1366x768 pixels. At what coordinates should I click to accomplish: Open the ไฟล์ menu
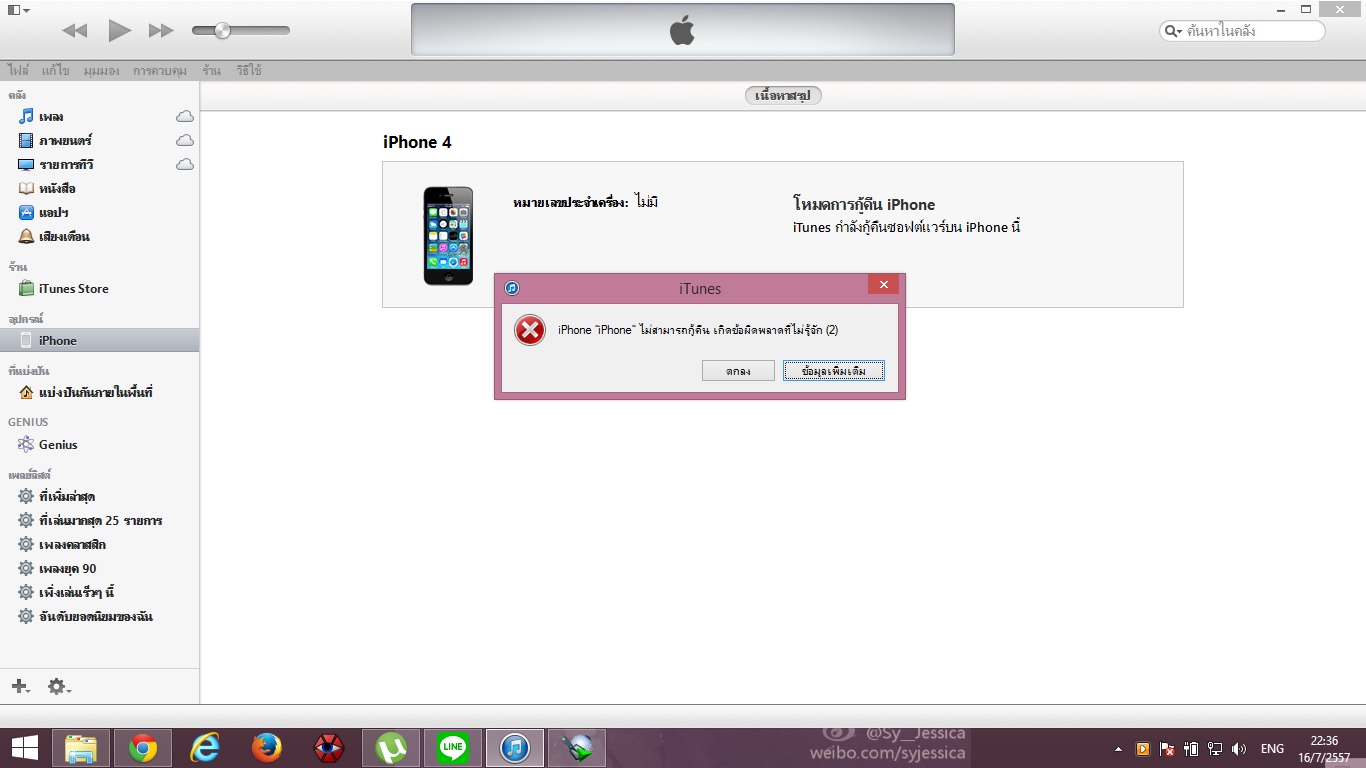(18, 71)
